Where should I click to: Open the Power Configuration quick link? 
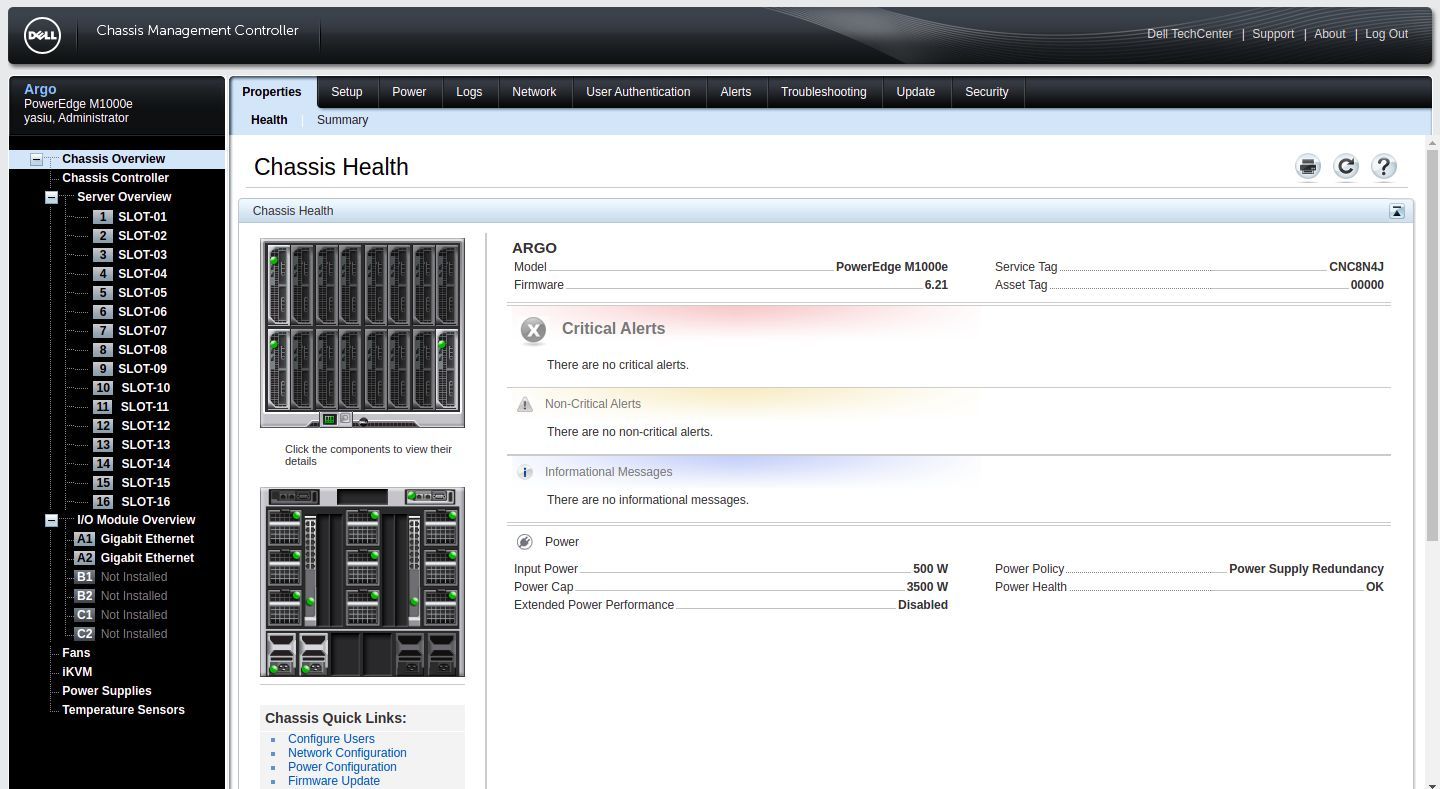(342, 767)
